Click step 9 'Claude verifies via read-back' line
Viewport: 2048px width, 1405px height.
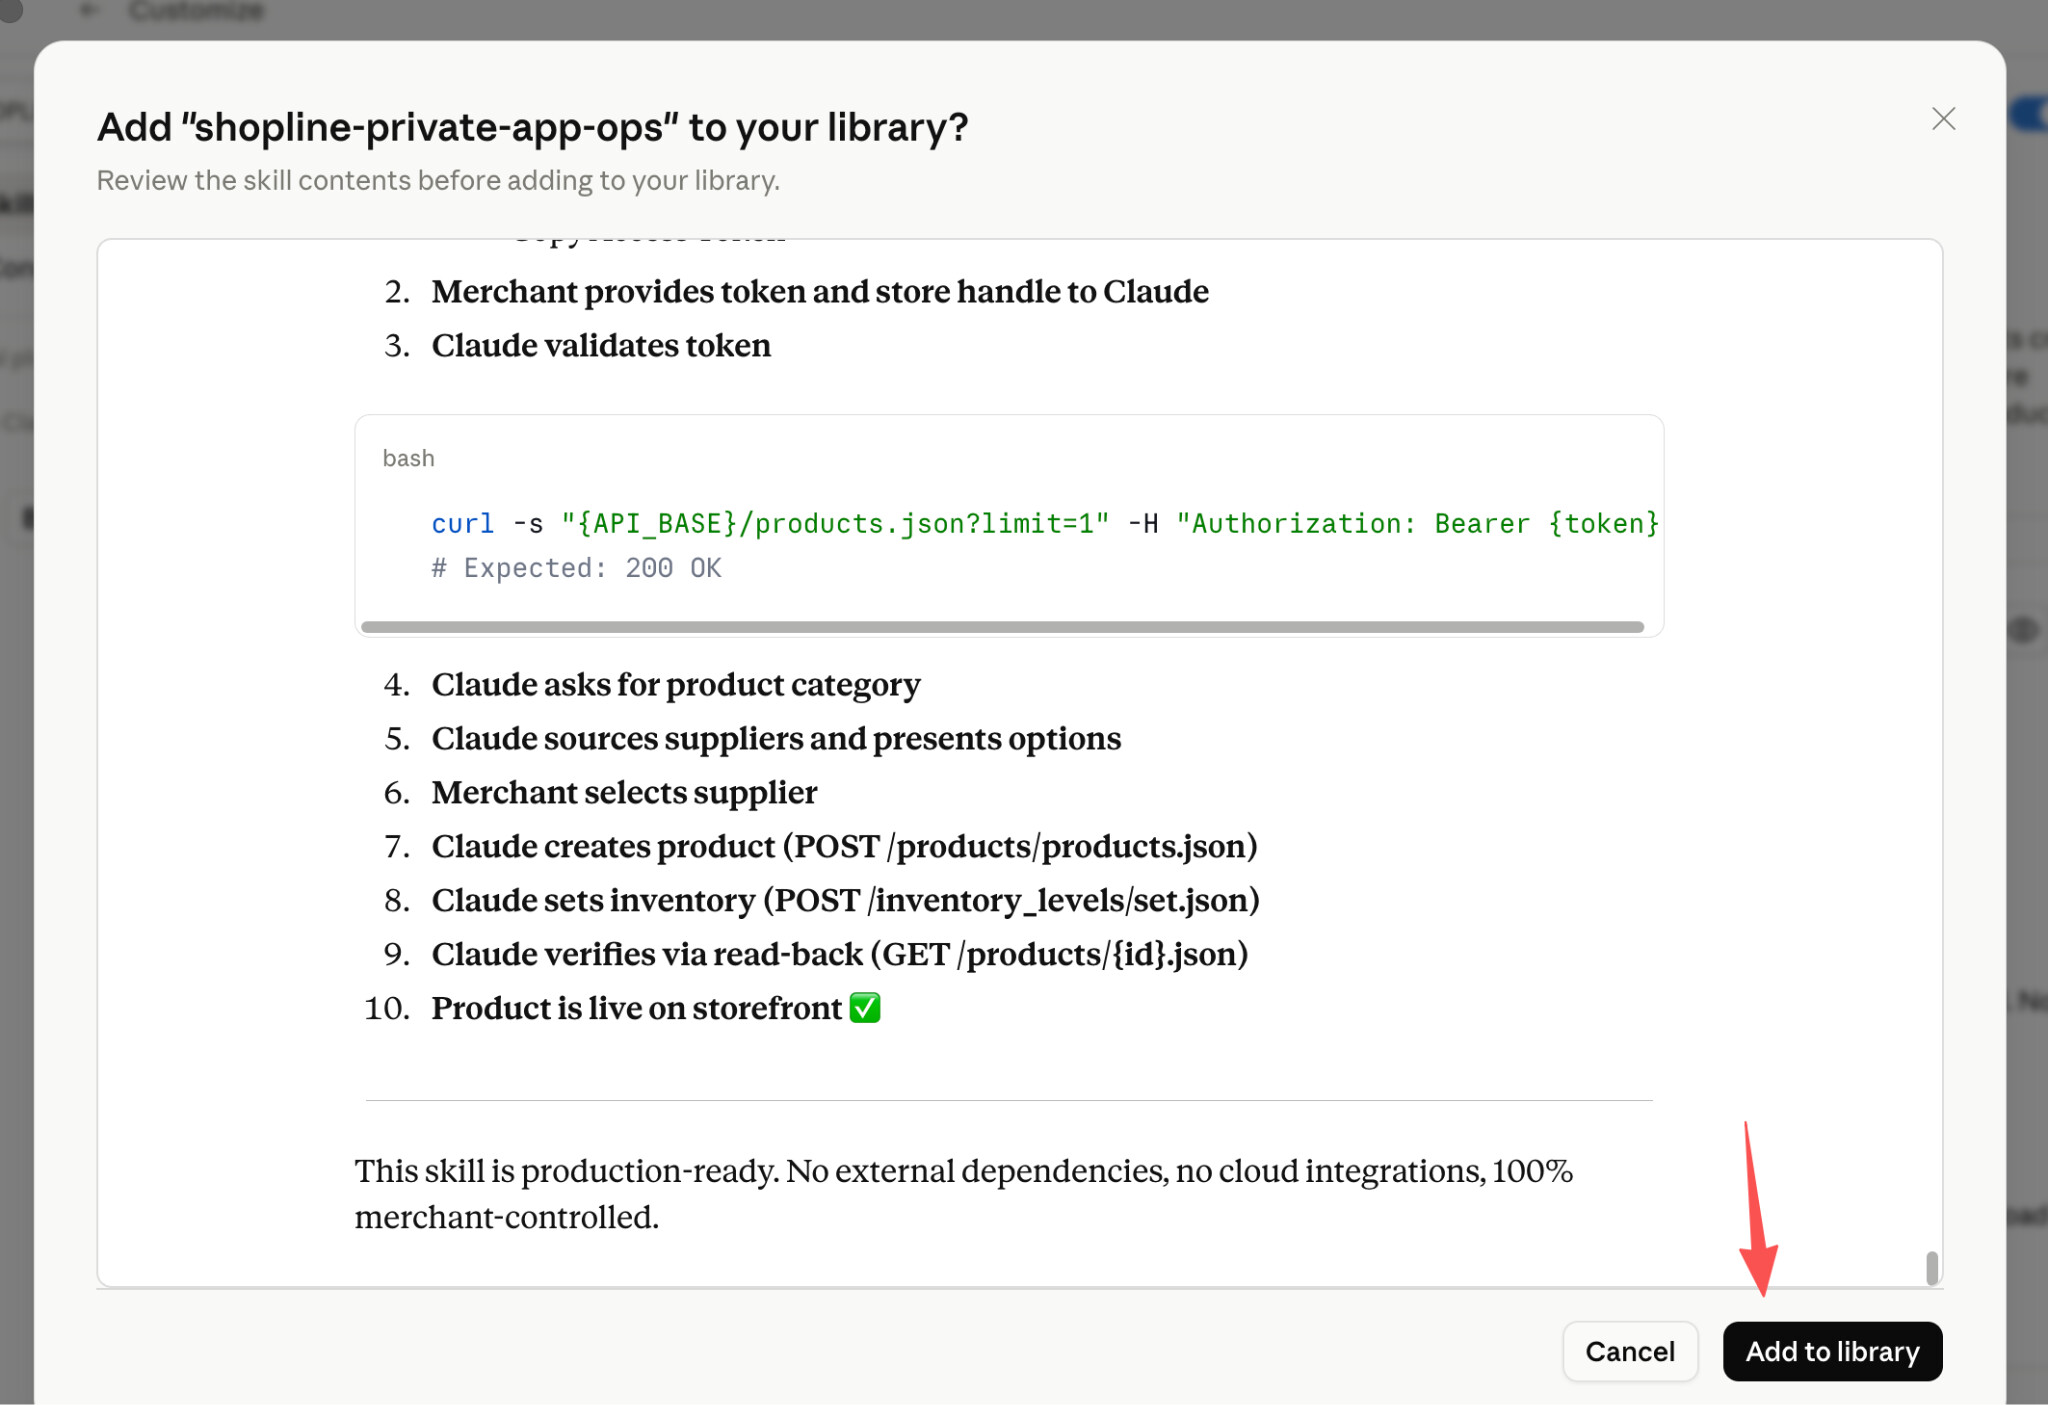pyautogui.click(x=840, y=955)
